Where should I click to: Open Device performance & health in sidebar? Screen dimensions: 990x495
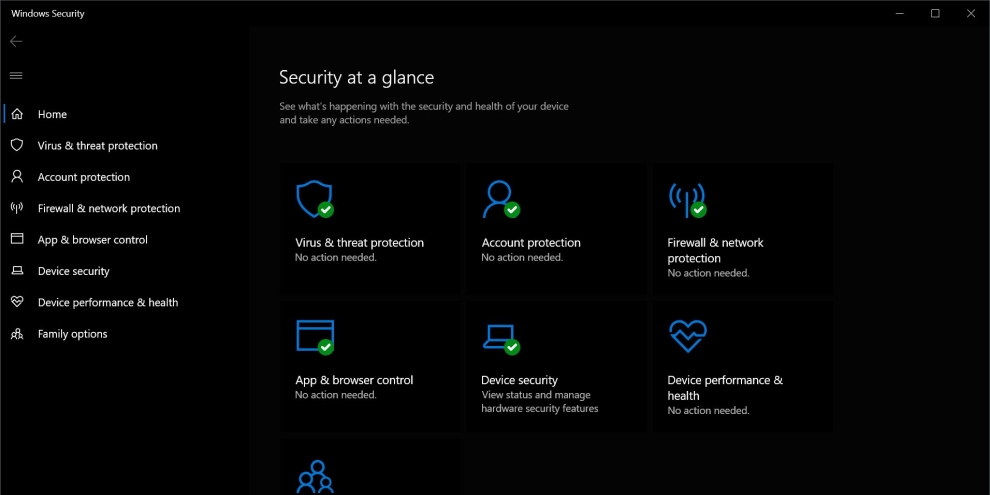point(108,302)
